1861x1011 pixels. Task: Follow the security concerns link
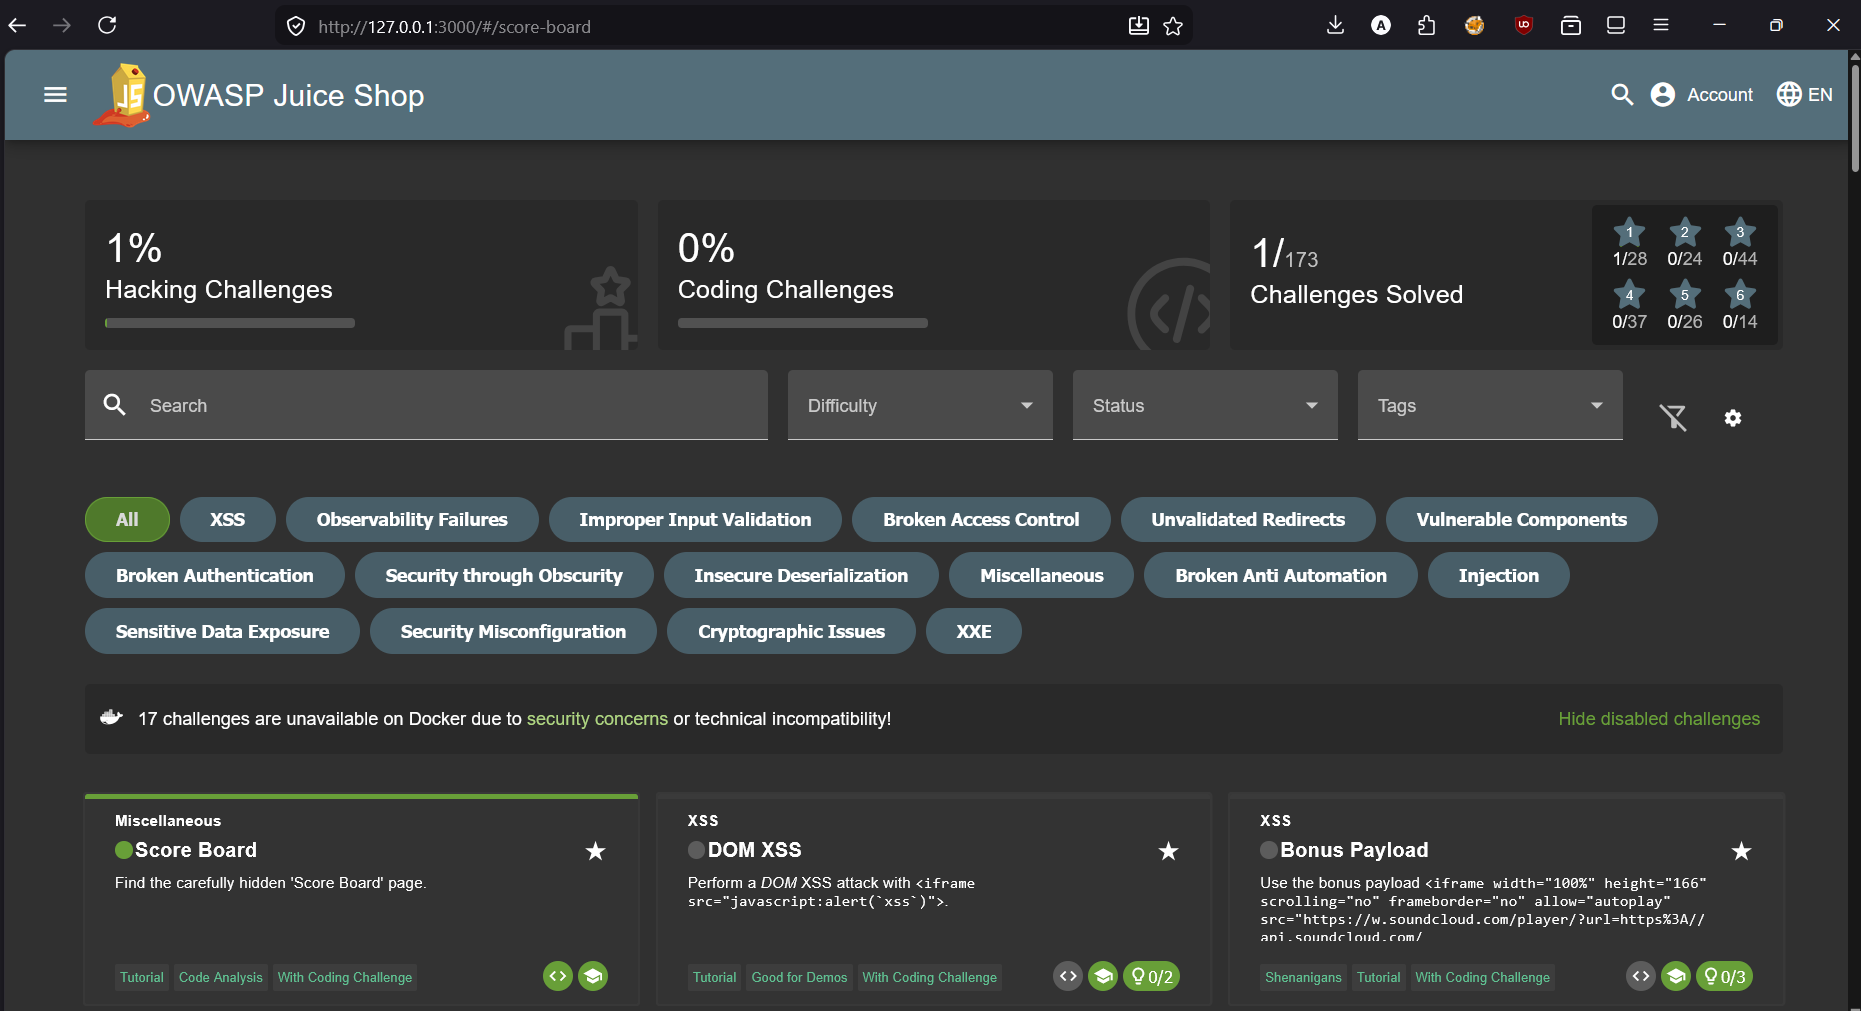click(x=597, y=719)
